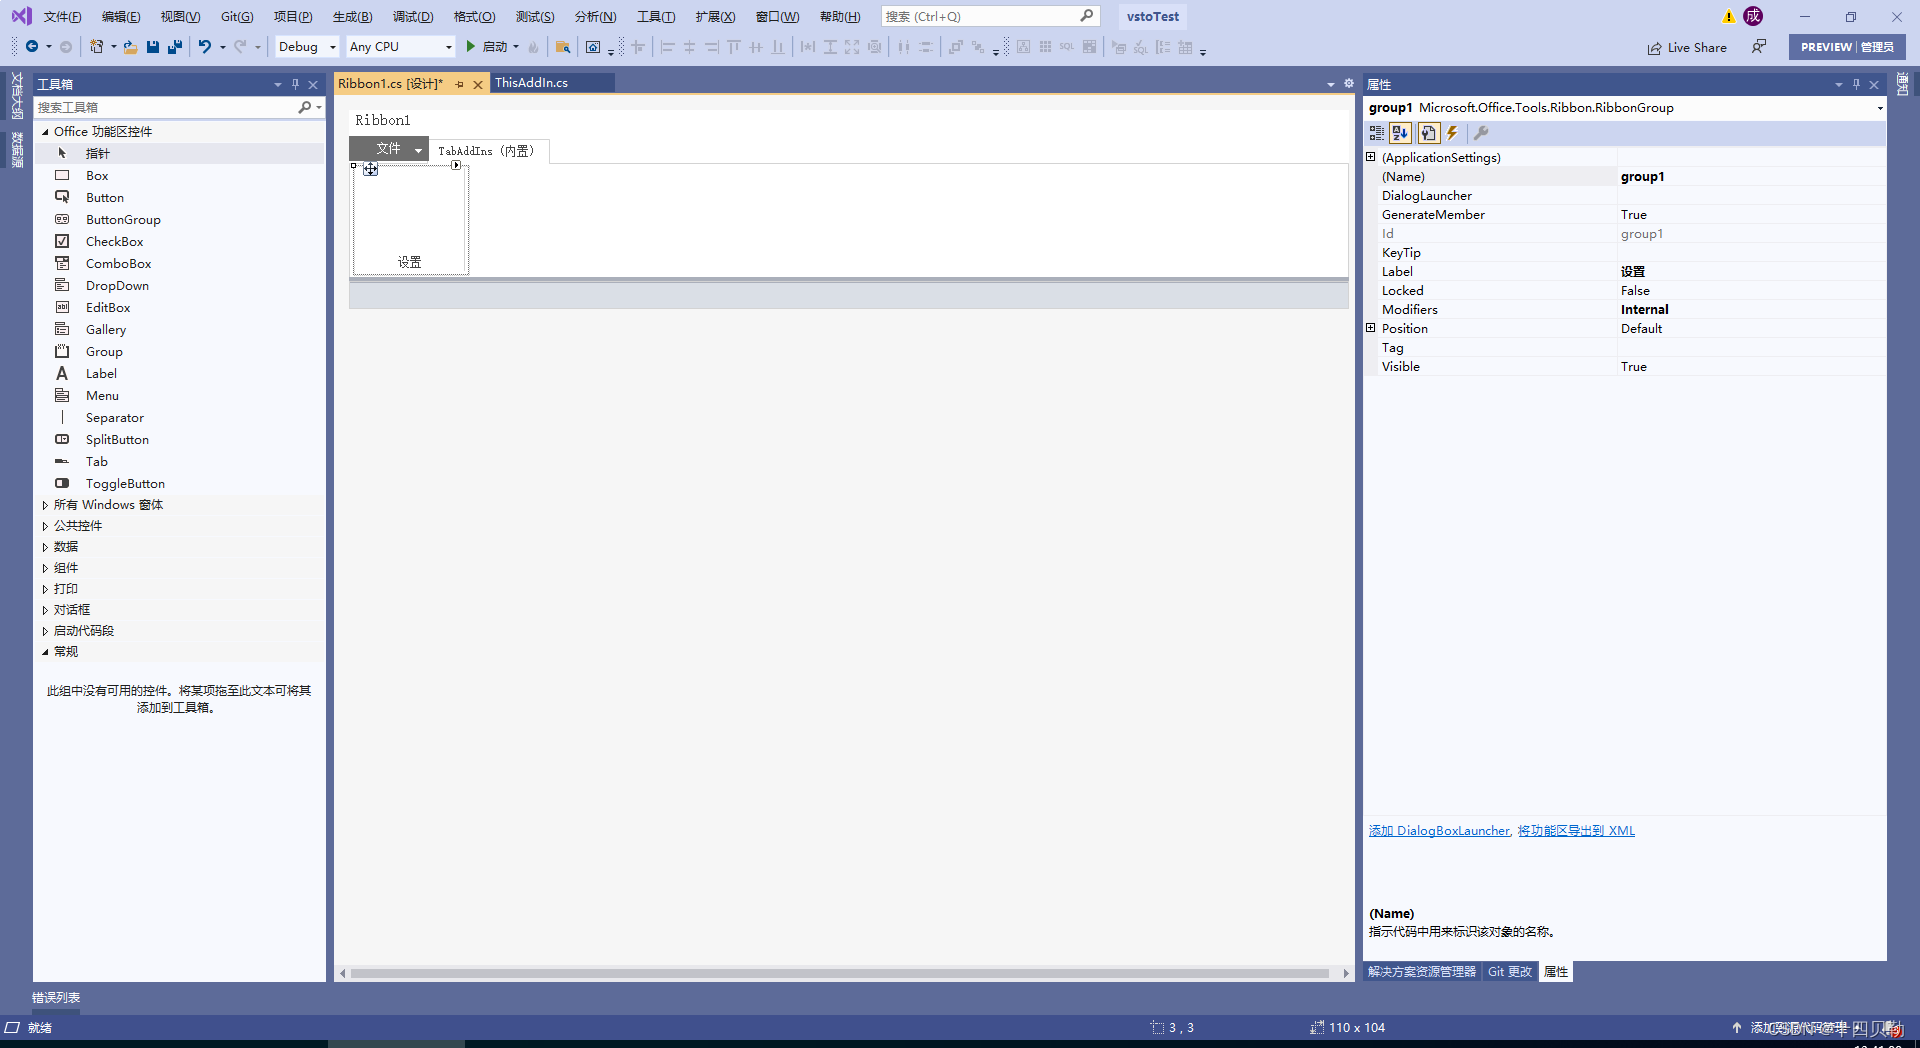Pin the toolbox panel
The width and height of the screenshot is (1920, 1048).
[x=295, y=85]
